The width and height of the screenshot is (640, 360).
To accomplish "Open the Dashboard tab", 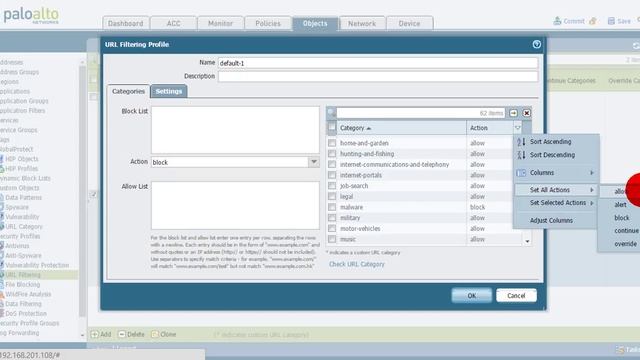I will pos(126,23).
